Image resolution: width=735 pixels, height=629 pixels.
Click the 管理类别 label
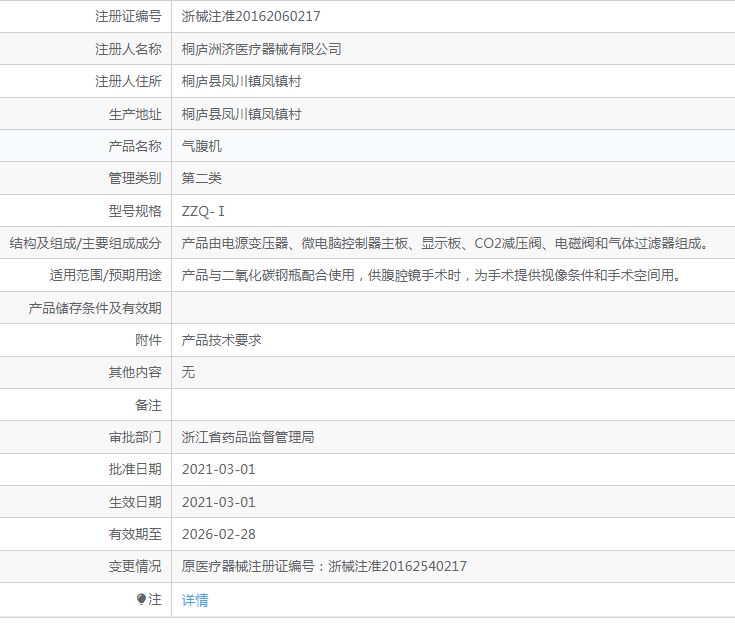point(135,179)
